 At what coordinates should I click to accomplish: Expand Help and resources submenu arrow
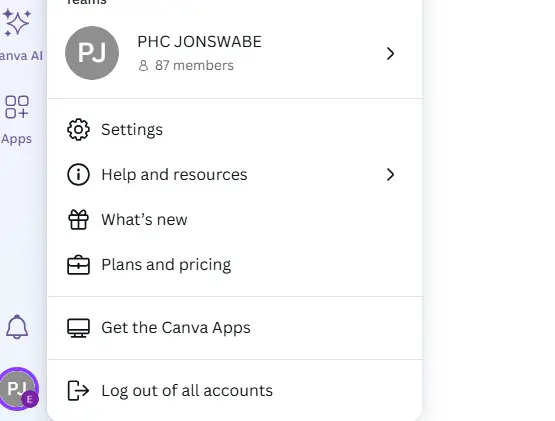click(x=390, y=175)
